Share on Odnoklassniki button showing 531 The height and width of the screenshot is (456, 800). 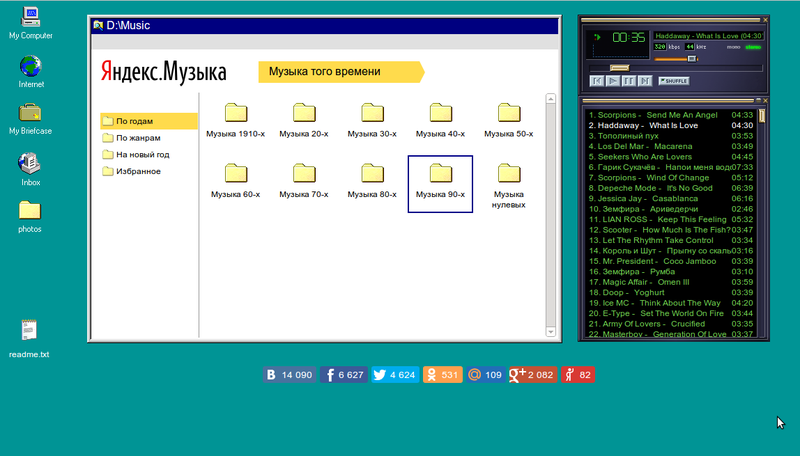442,375
